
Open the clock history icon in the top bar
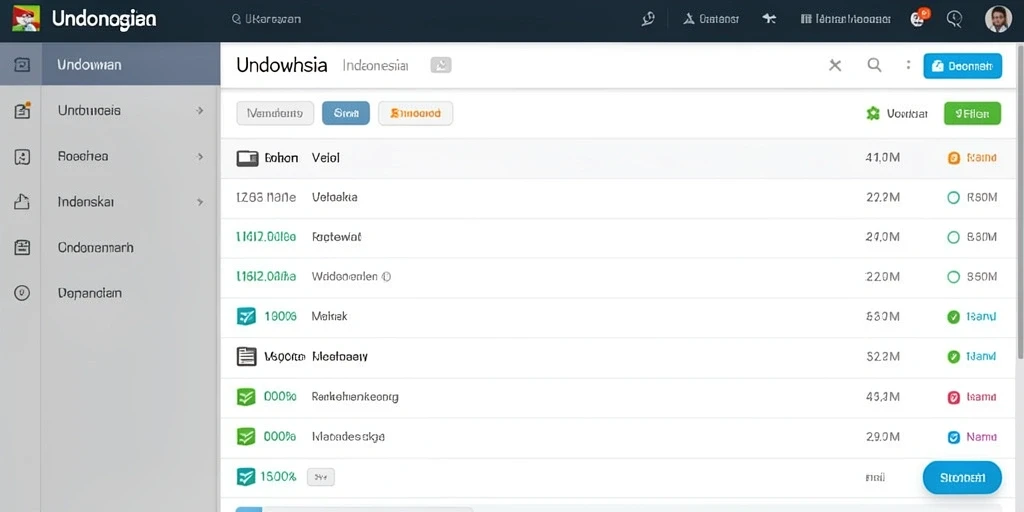[954, 19]
